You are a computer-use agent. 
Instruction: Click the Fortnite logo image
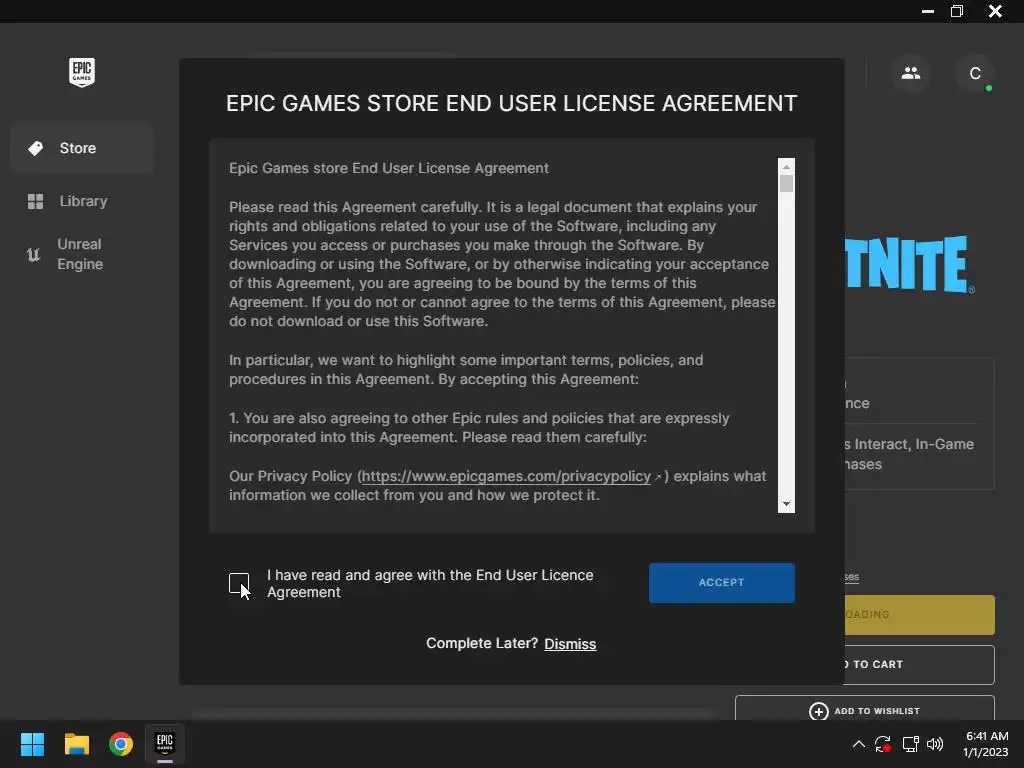click(x=909, y=264)
